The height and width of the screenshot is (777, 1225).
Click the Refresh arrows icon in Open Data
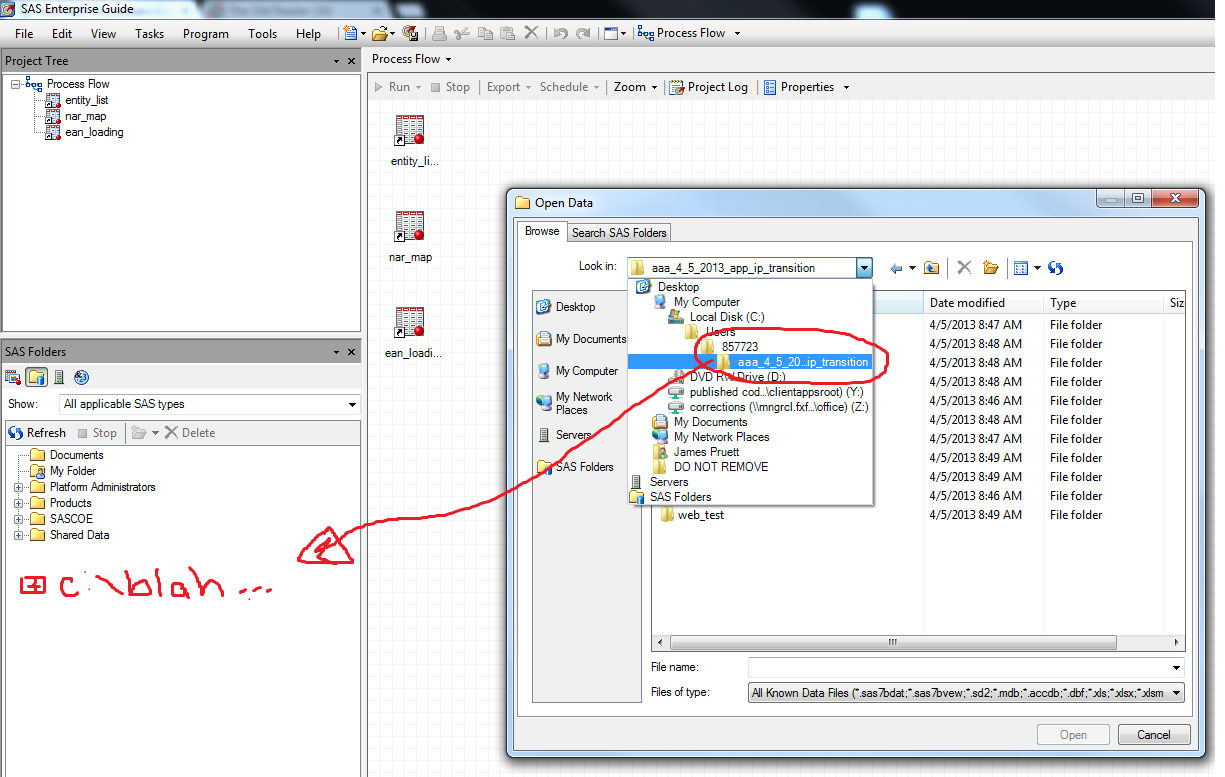point(1055,268)
